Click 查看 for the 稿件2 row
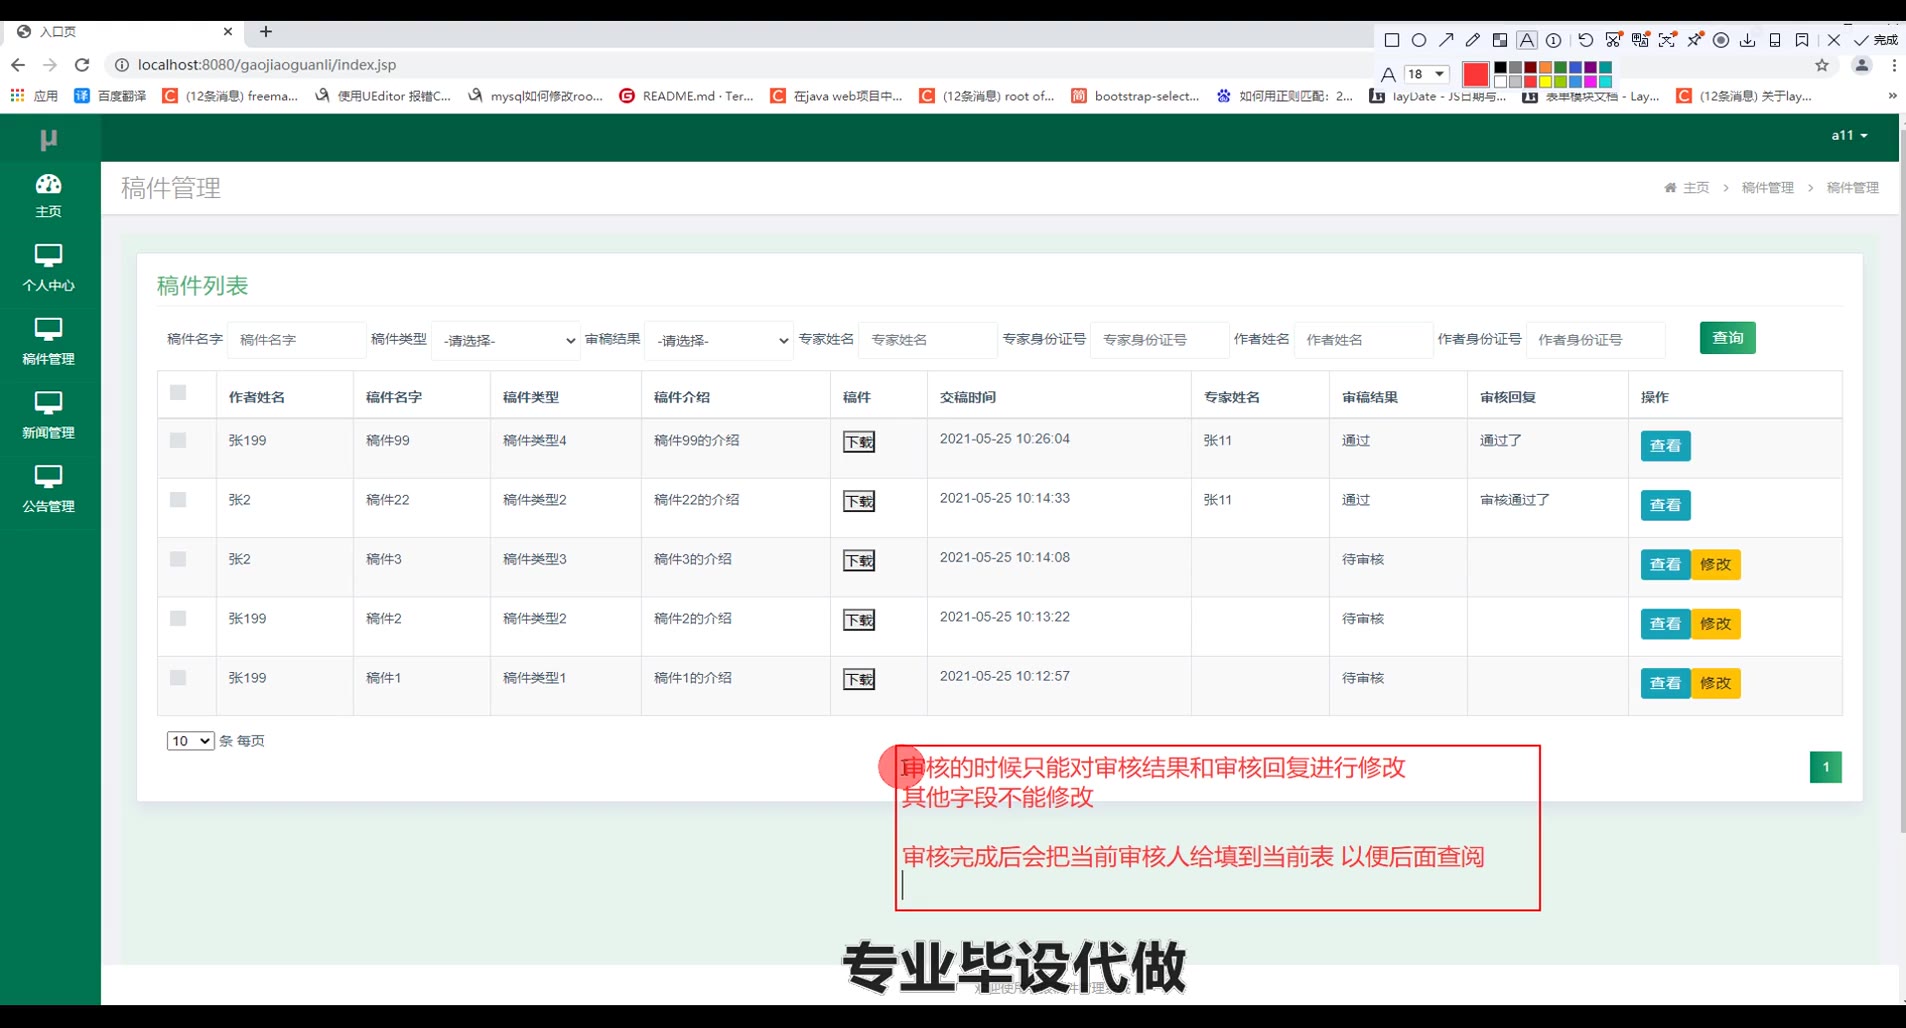The image size is (1906, 1028). pos(1665,624)
